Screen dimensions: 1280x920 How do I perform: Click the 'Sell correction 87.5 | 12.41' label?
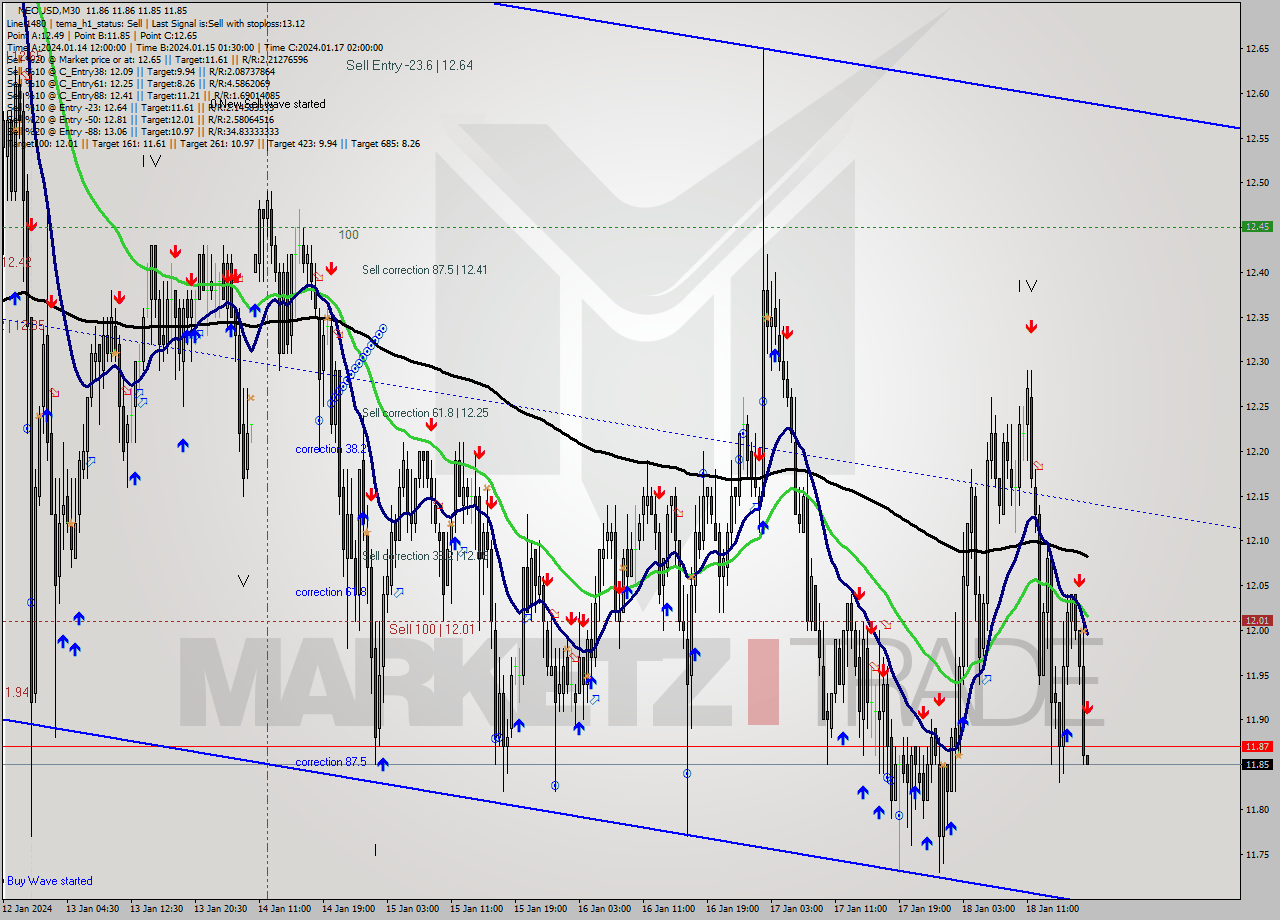click(425, 270)
